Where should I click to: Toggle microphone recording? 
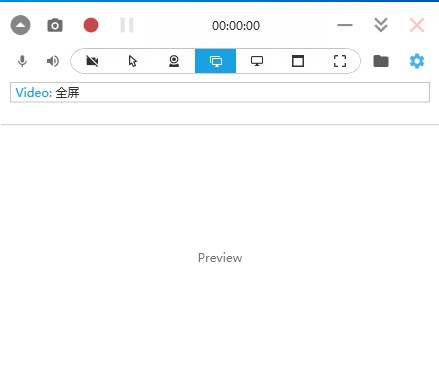(x=22, y=61)
